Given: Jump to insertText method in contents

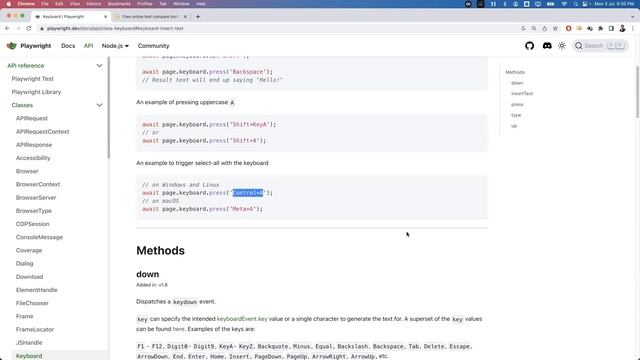Looking at the screenshot, I should point(522,93).
